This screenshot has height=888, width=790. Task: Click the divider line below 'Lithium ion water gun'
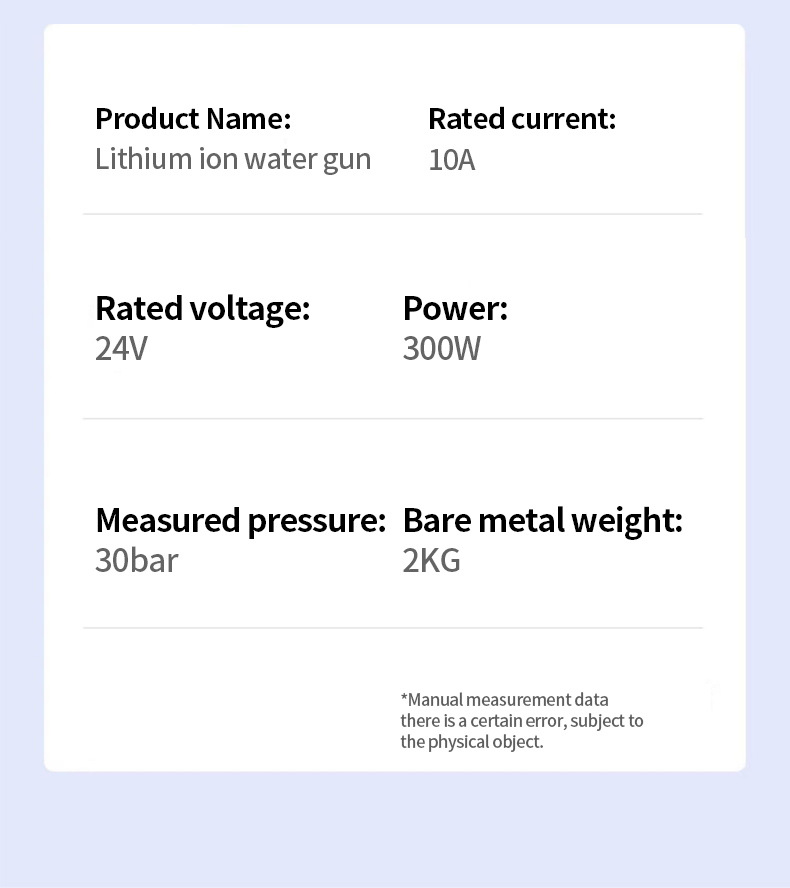(392, 214)
